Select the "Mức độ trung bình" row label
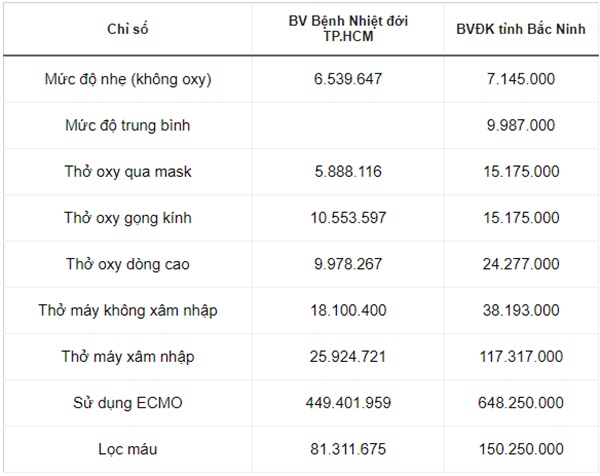 [x=127, y=125]
